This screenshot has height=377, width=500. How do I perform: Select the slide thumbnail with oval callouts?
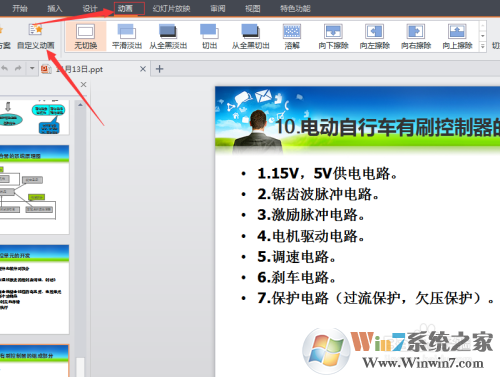34,117
